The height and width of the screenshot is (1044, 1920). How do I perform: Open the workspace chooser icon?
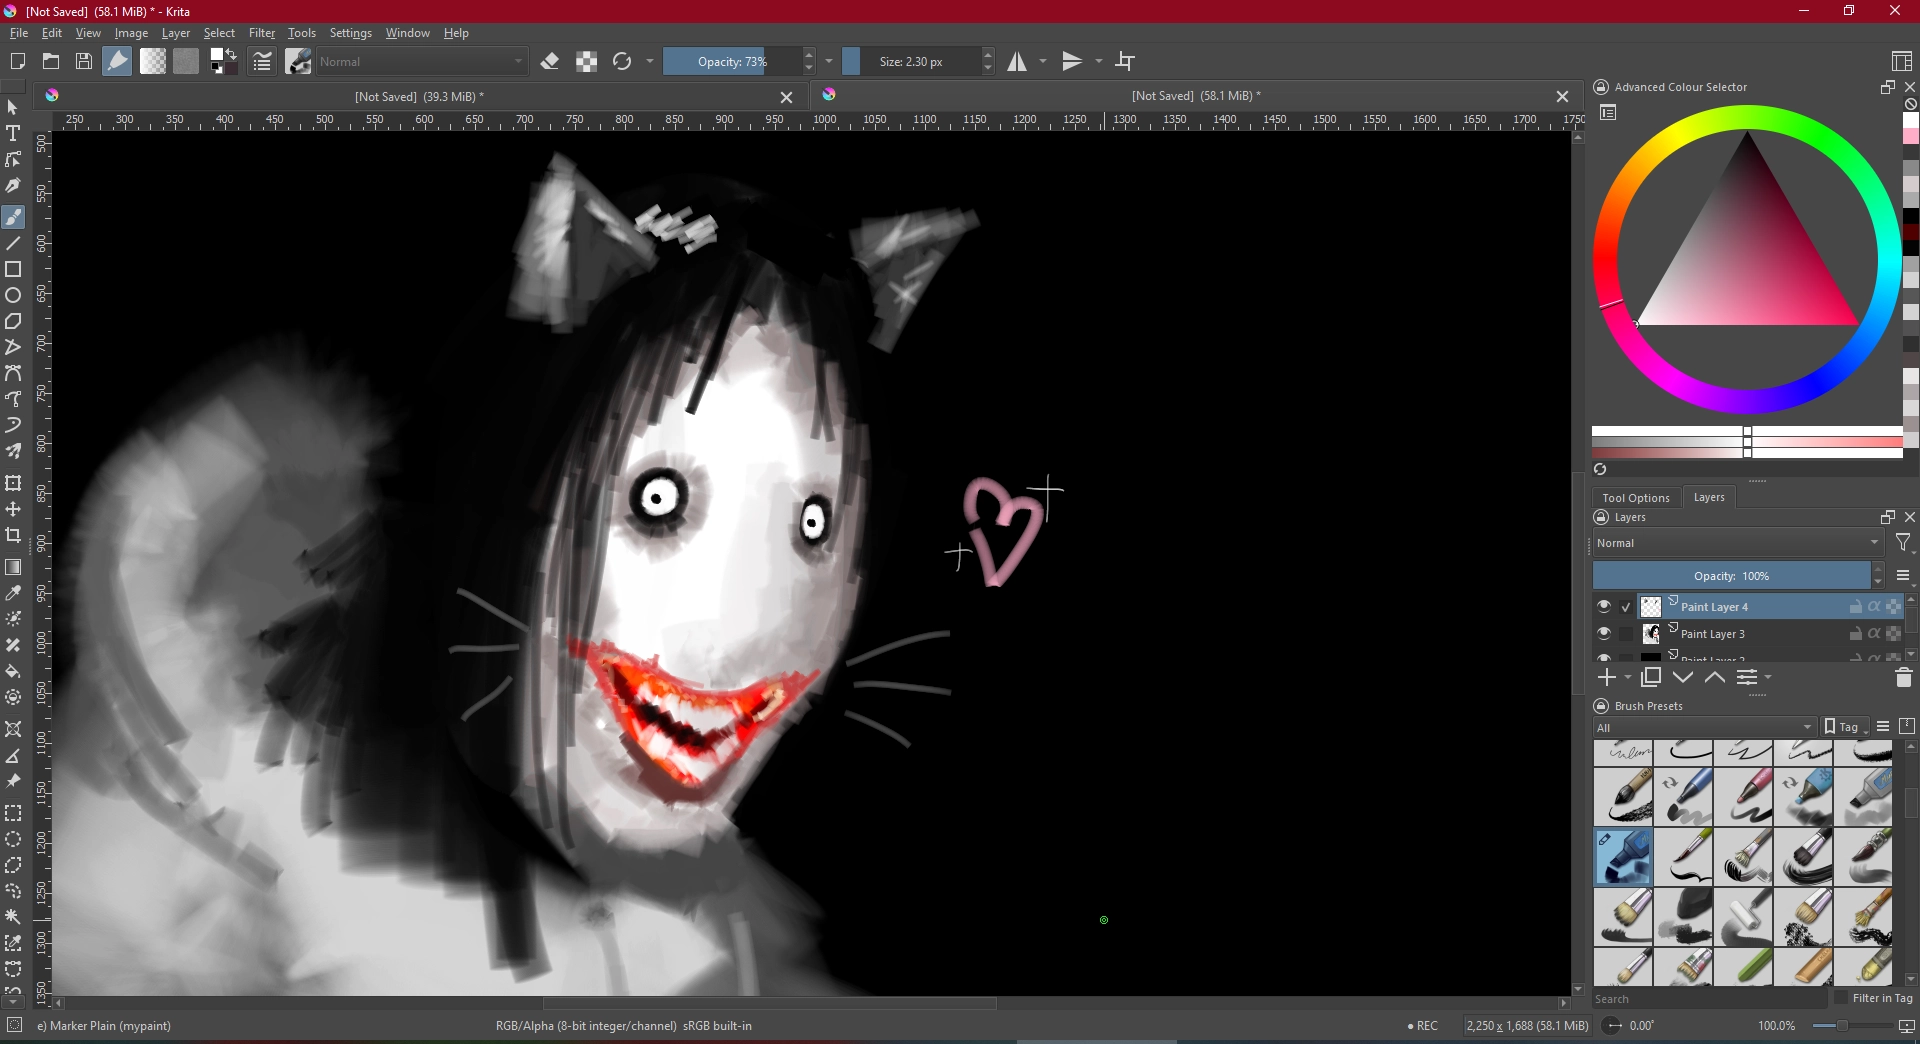[x=1902, y=62]
